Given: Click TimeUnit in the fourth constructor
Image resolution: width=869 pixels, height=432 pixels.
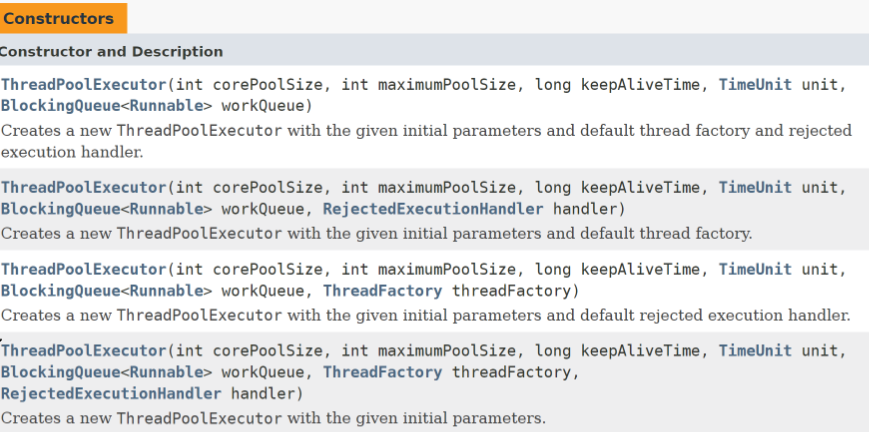Looking at the screenshot, I should tap(755, 351).
